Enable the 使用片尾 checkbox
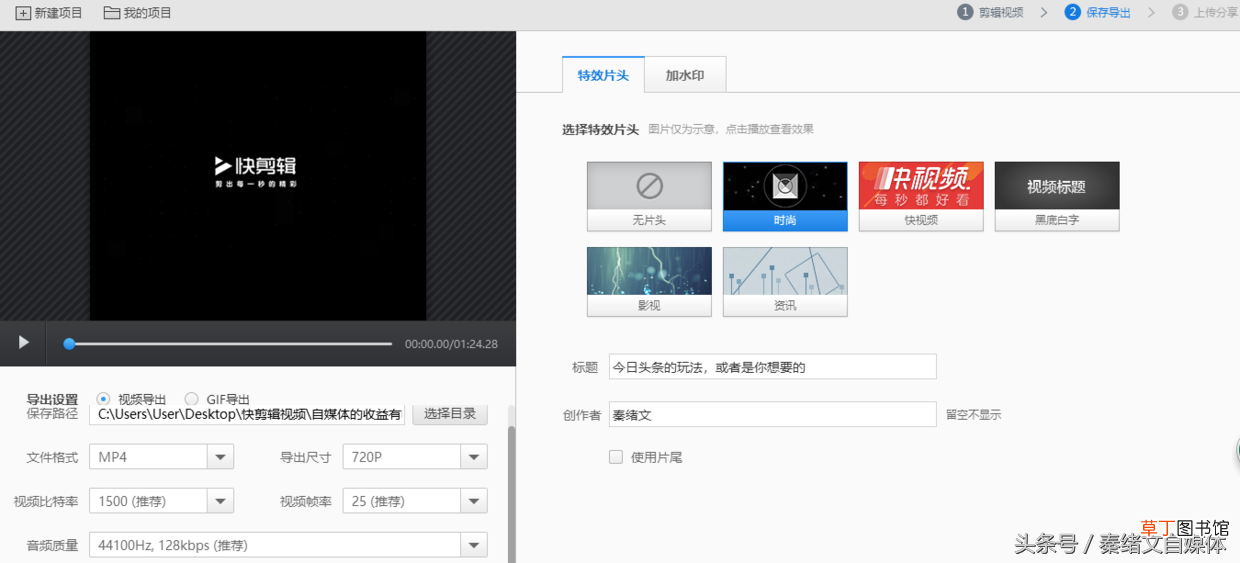 click(x=616, y=457)
